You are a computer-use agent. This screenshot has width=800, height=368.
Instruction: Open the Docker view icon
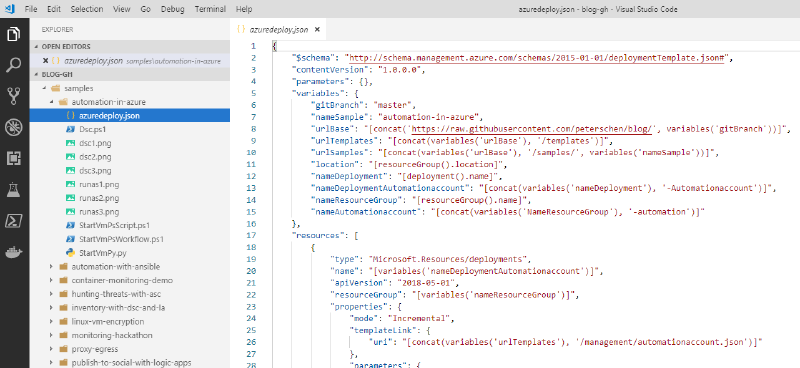click(14, 252)
